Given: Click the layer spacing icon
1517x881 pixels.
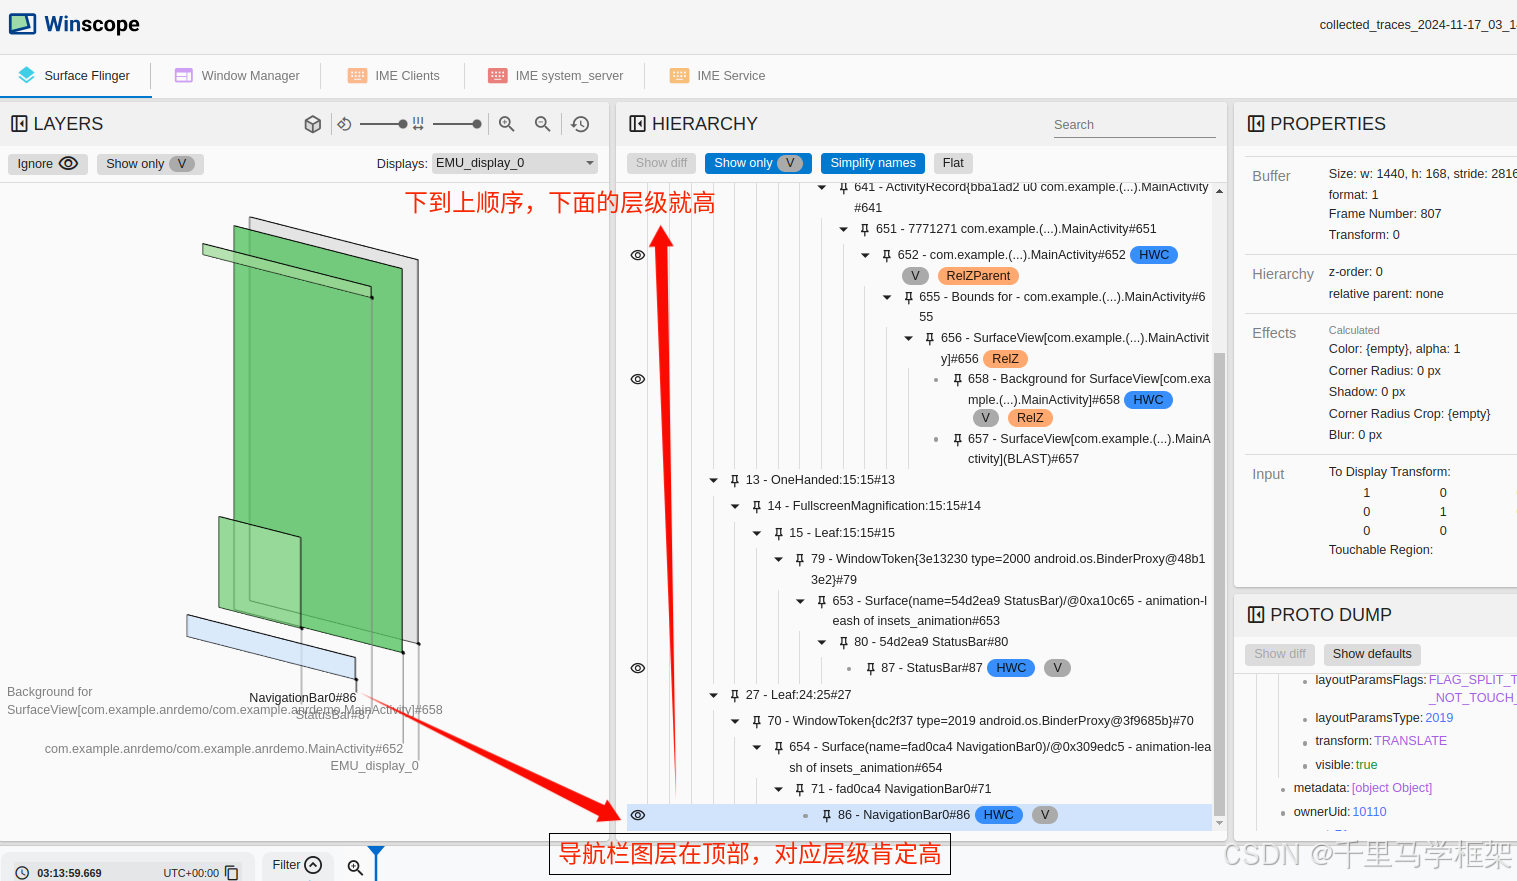Looking at the screenshot, I should [x=418, y=124].
